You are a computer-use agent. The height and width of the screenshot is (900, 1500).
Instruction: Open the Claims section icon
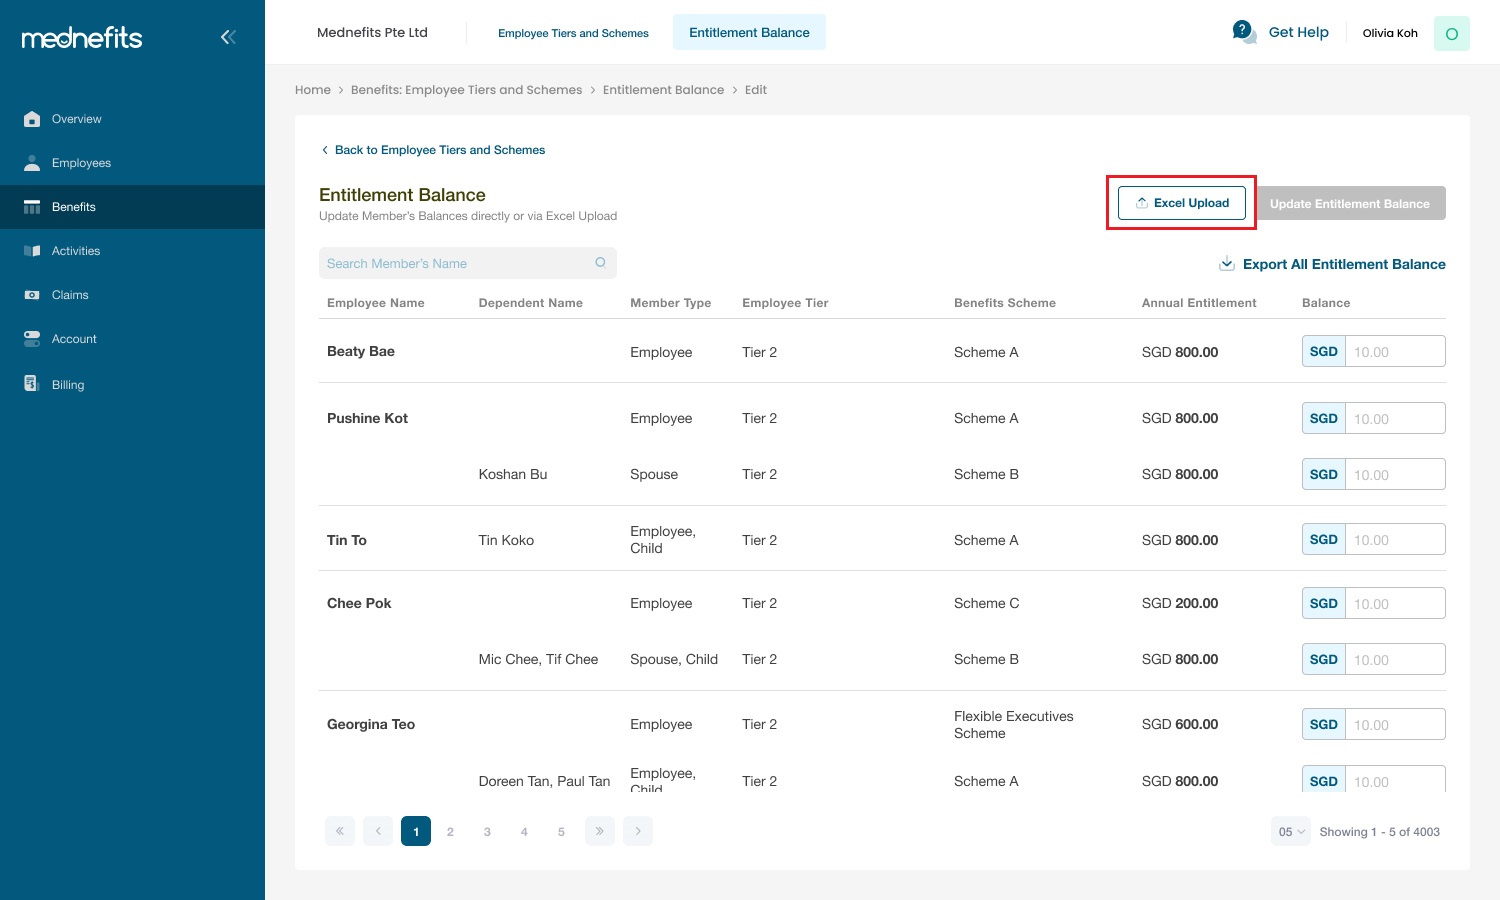point(31,294)
